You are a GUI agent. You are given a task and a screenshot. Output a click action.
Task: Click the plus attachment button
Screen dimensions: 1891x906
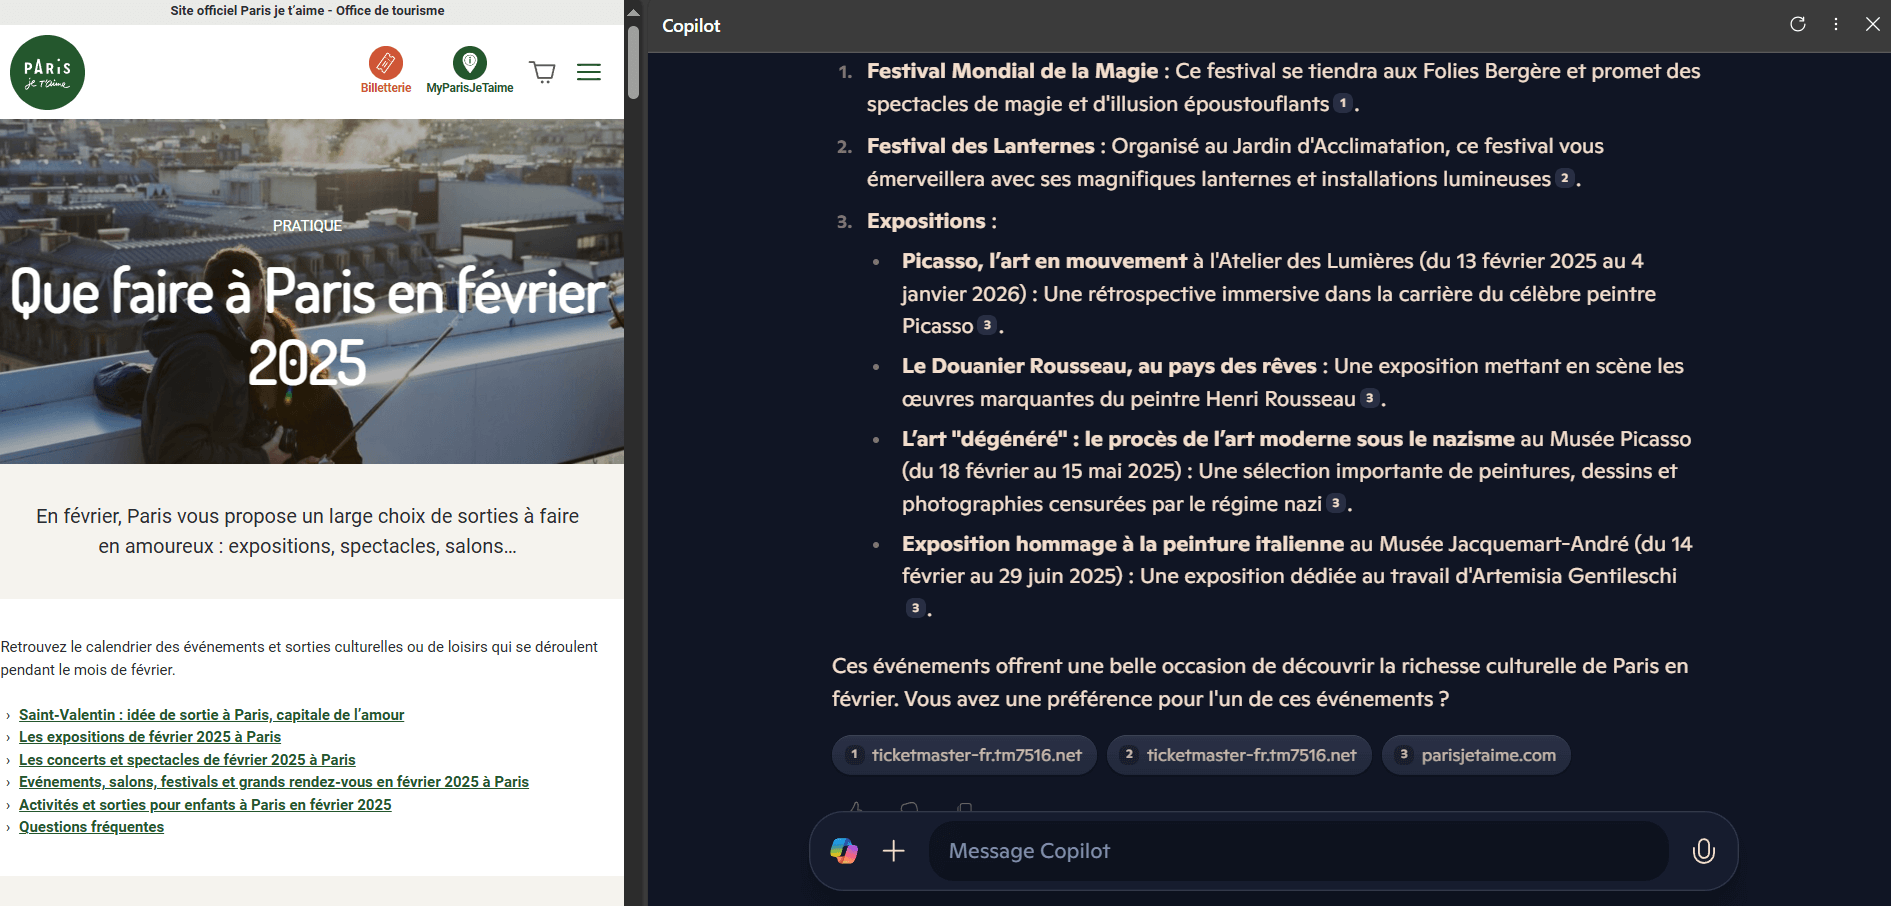coord(894,851)
